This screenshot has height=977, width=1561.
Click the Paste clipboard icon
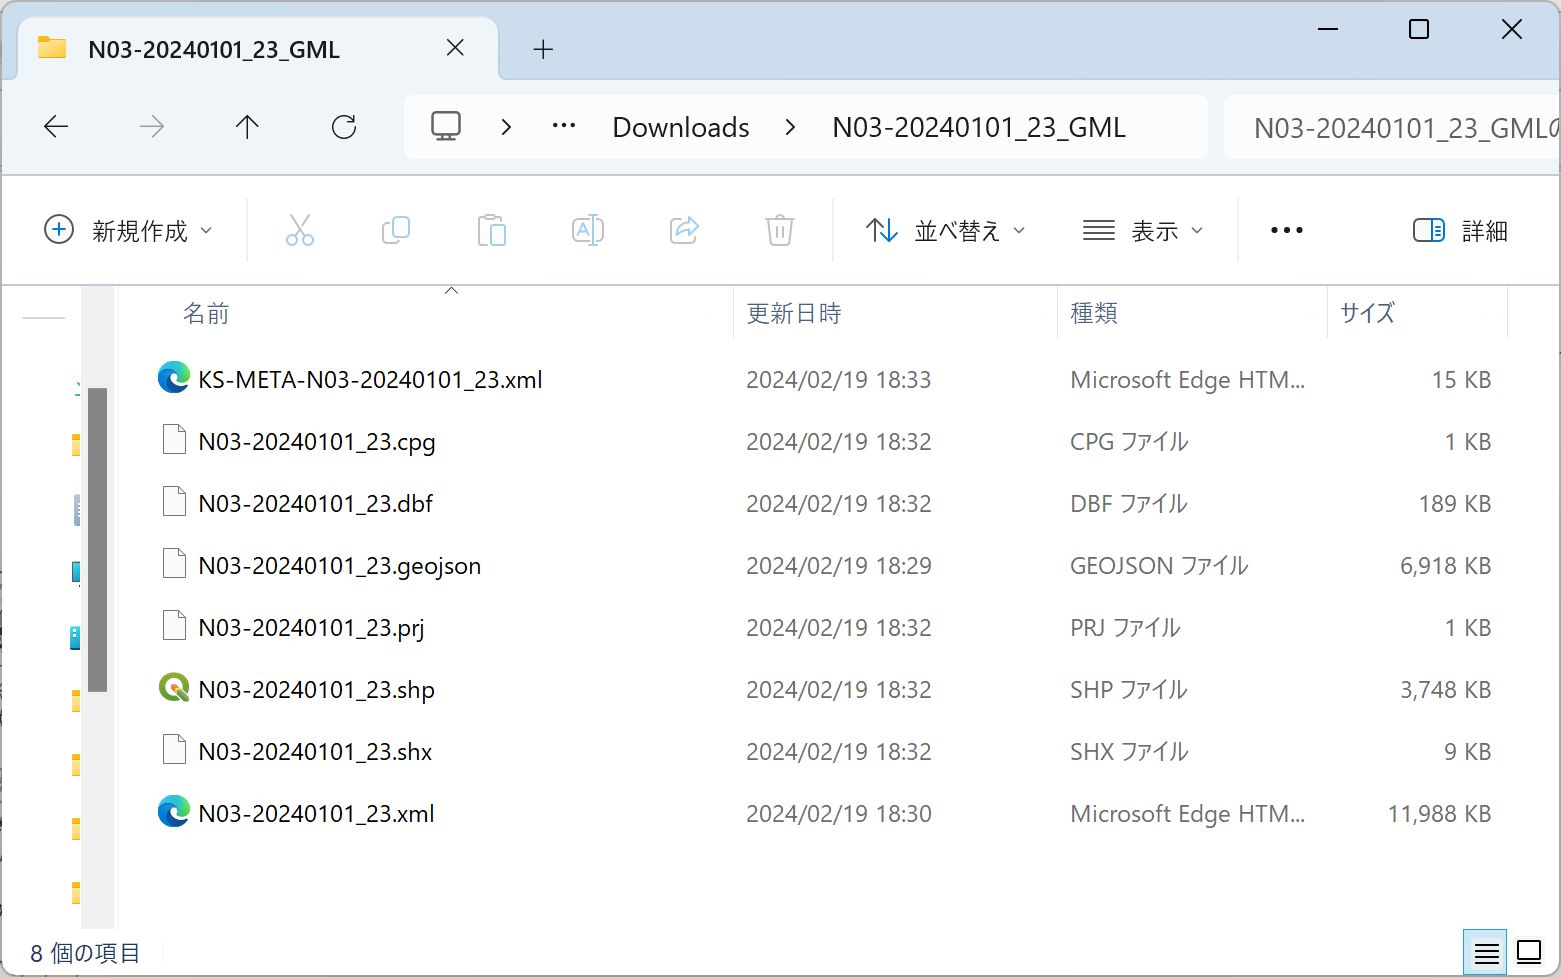491,231
